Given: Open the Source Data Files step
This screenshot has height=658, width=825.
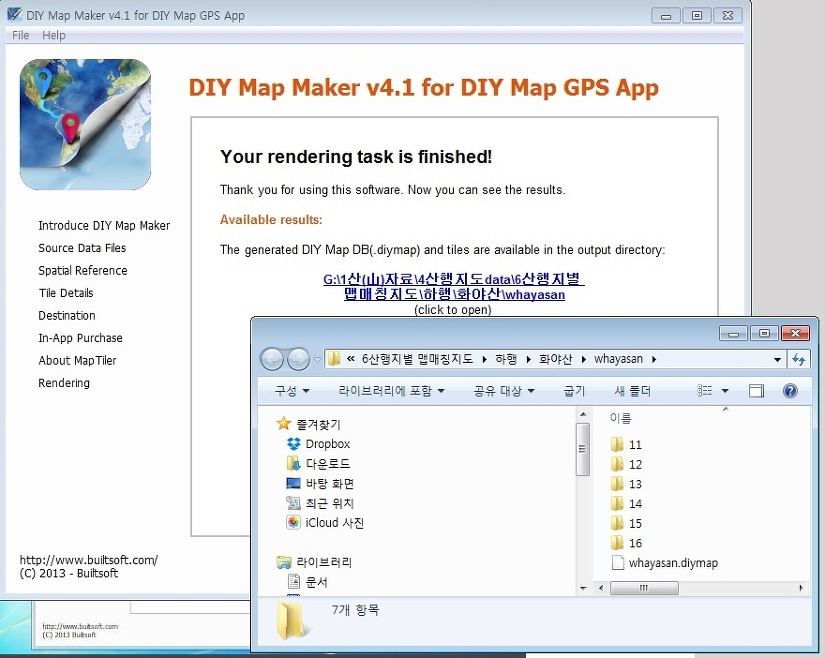Looking at the screenshot, I should pyautogui.click(x=82, y=248).
